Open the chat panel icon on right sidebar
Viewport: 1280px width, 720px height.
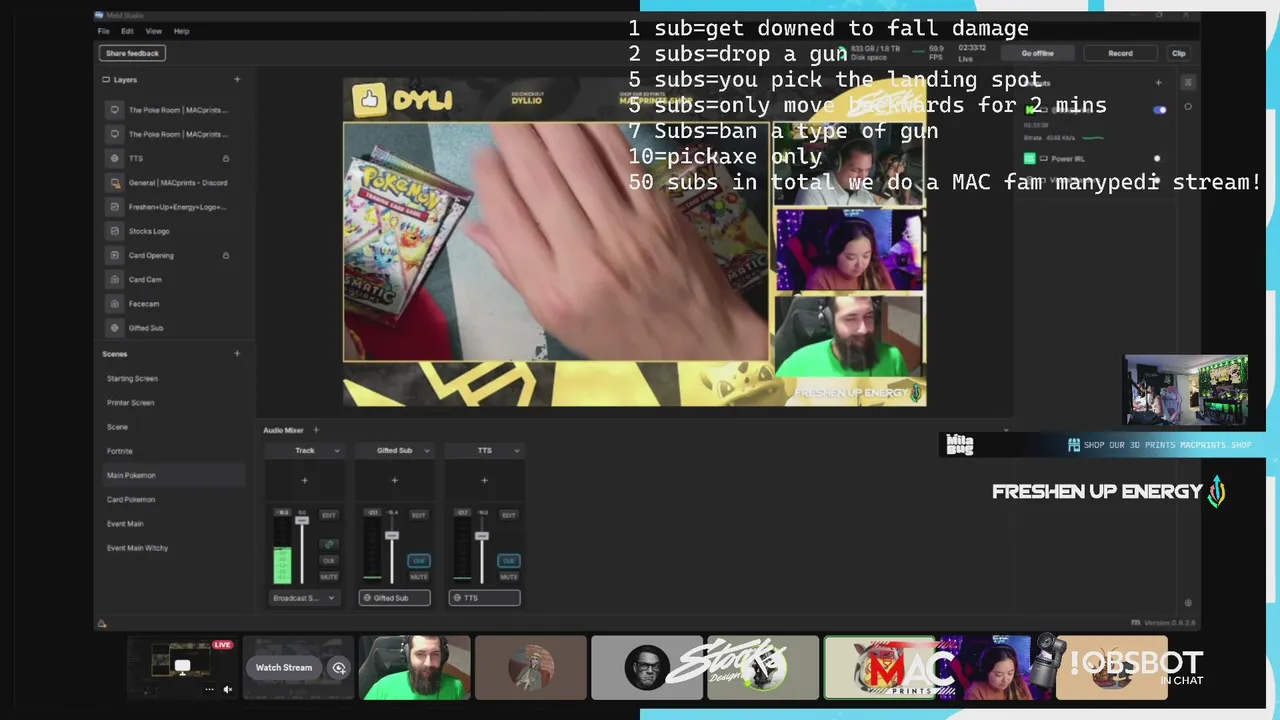pyautogui.click(x=1188, y=107)
